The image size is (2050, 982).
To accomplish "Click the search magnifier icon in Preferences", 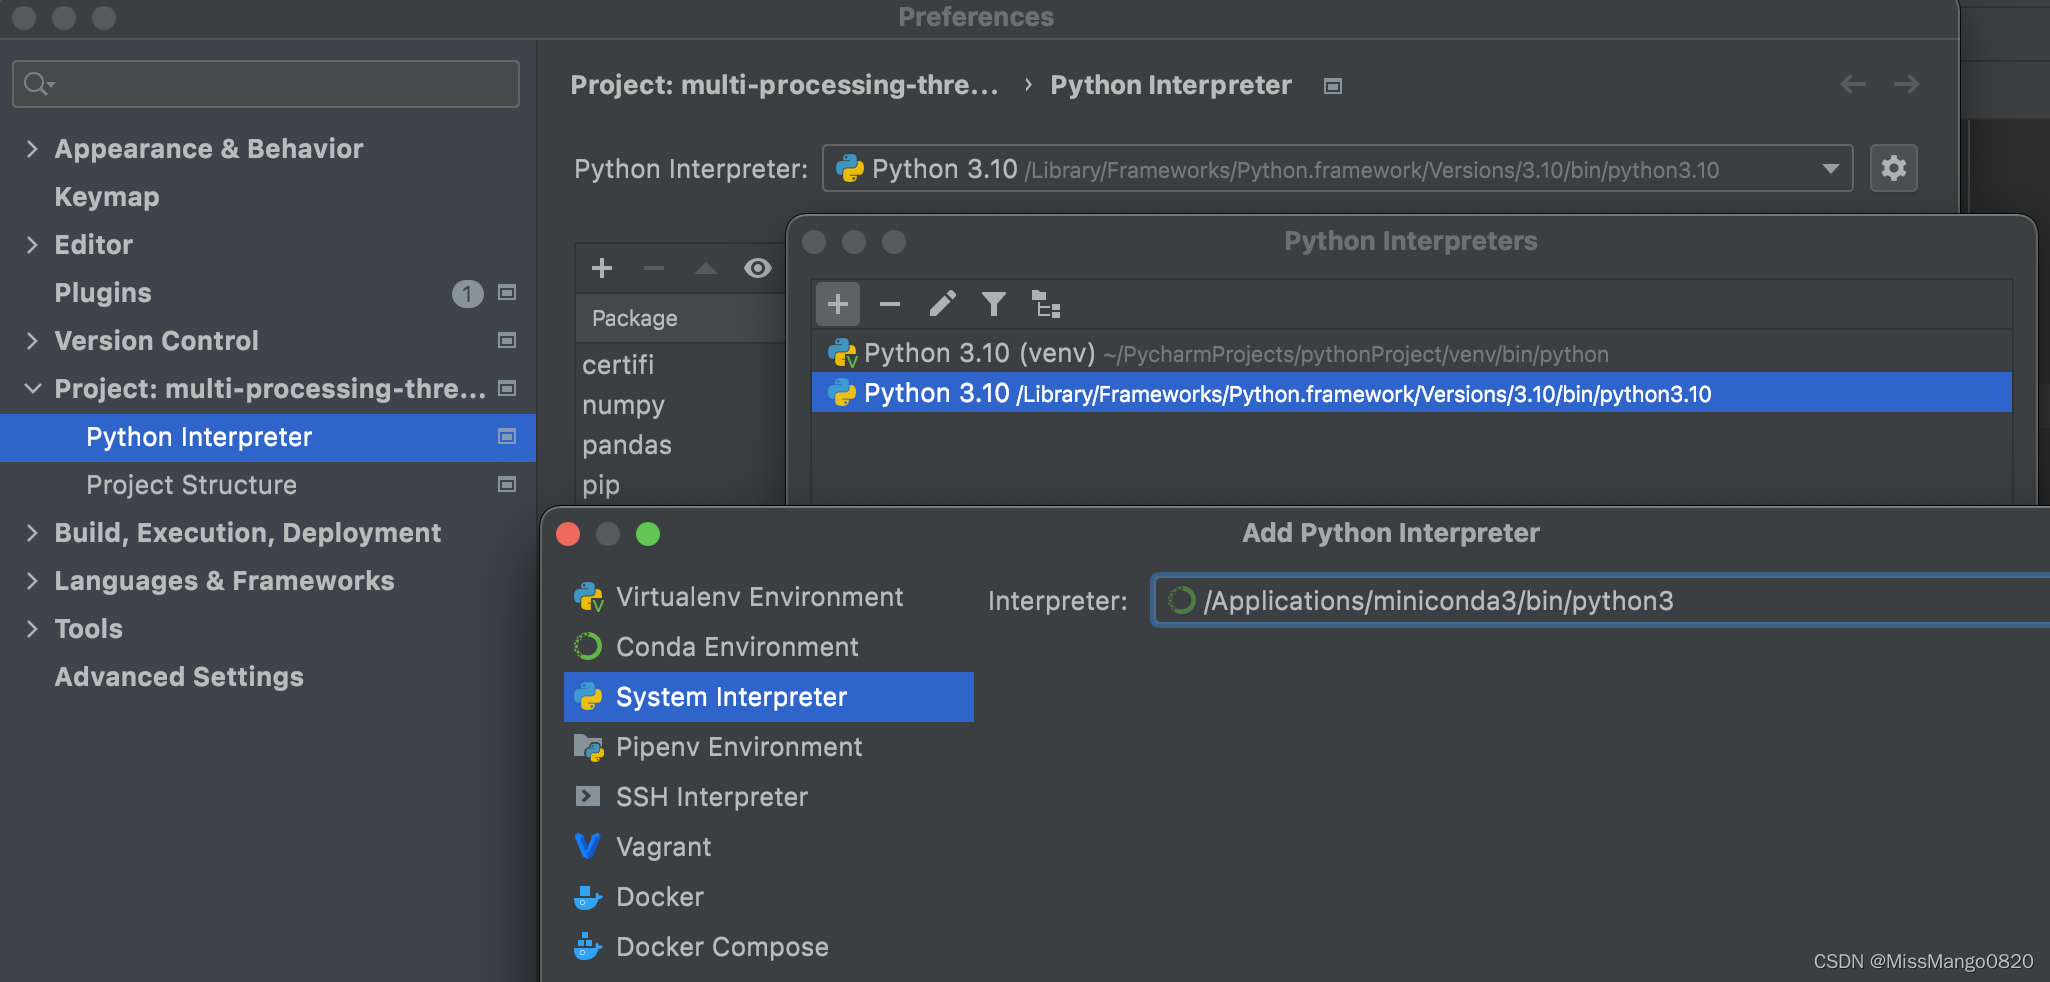I will pos(38,84).
